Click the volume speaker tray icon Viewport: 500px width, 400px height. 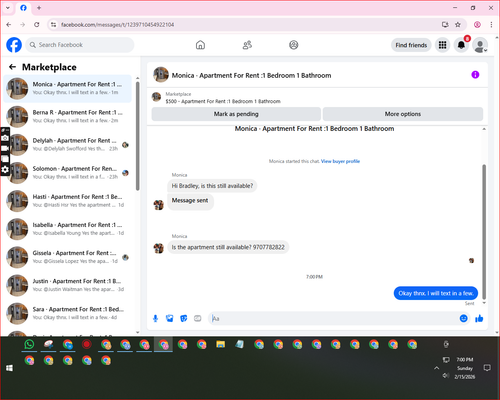tap(445, 376)
